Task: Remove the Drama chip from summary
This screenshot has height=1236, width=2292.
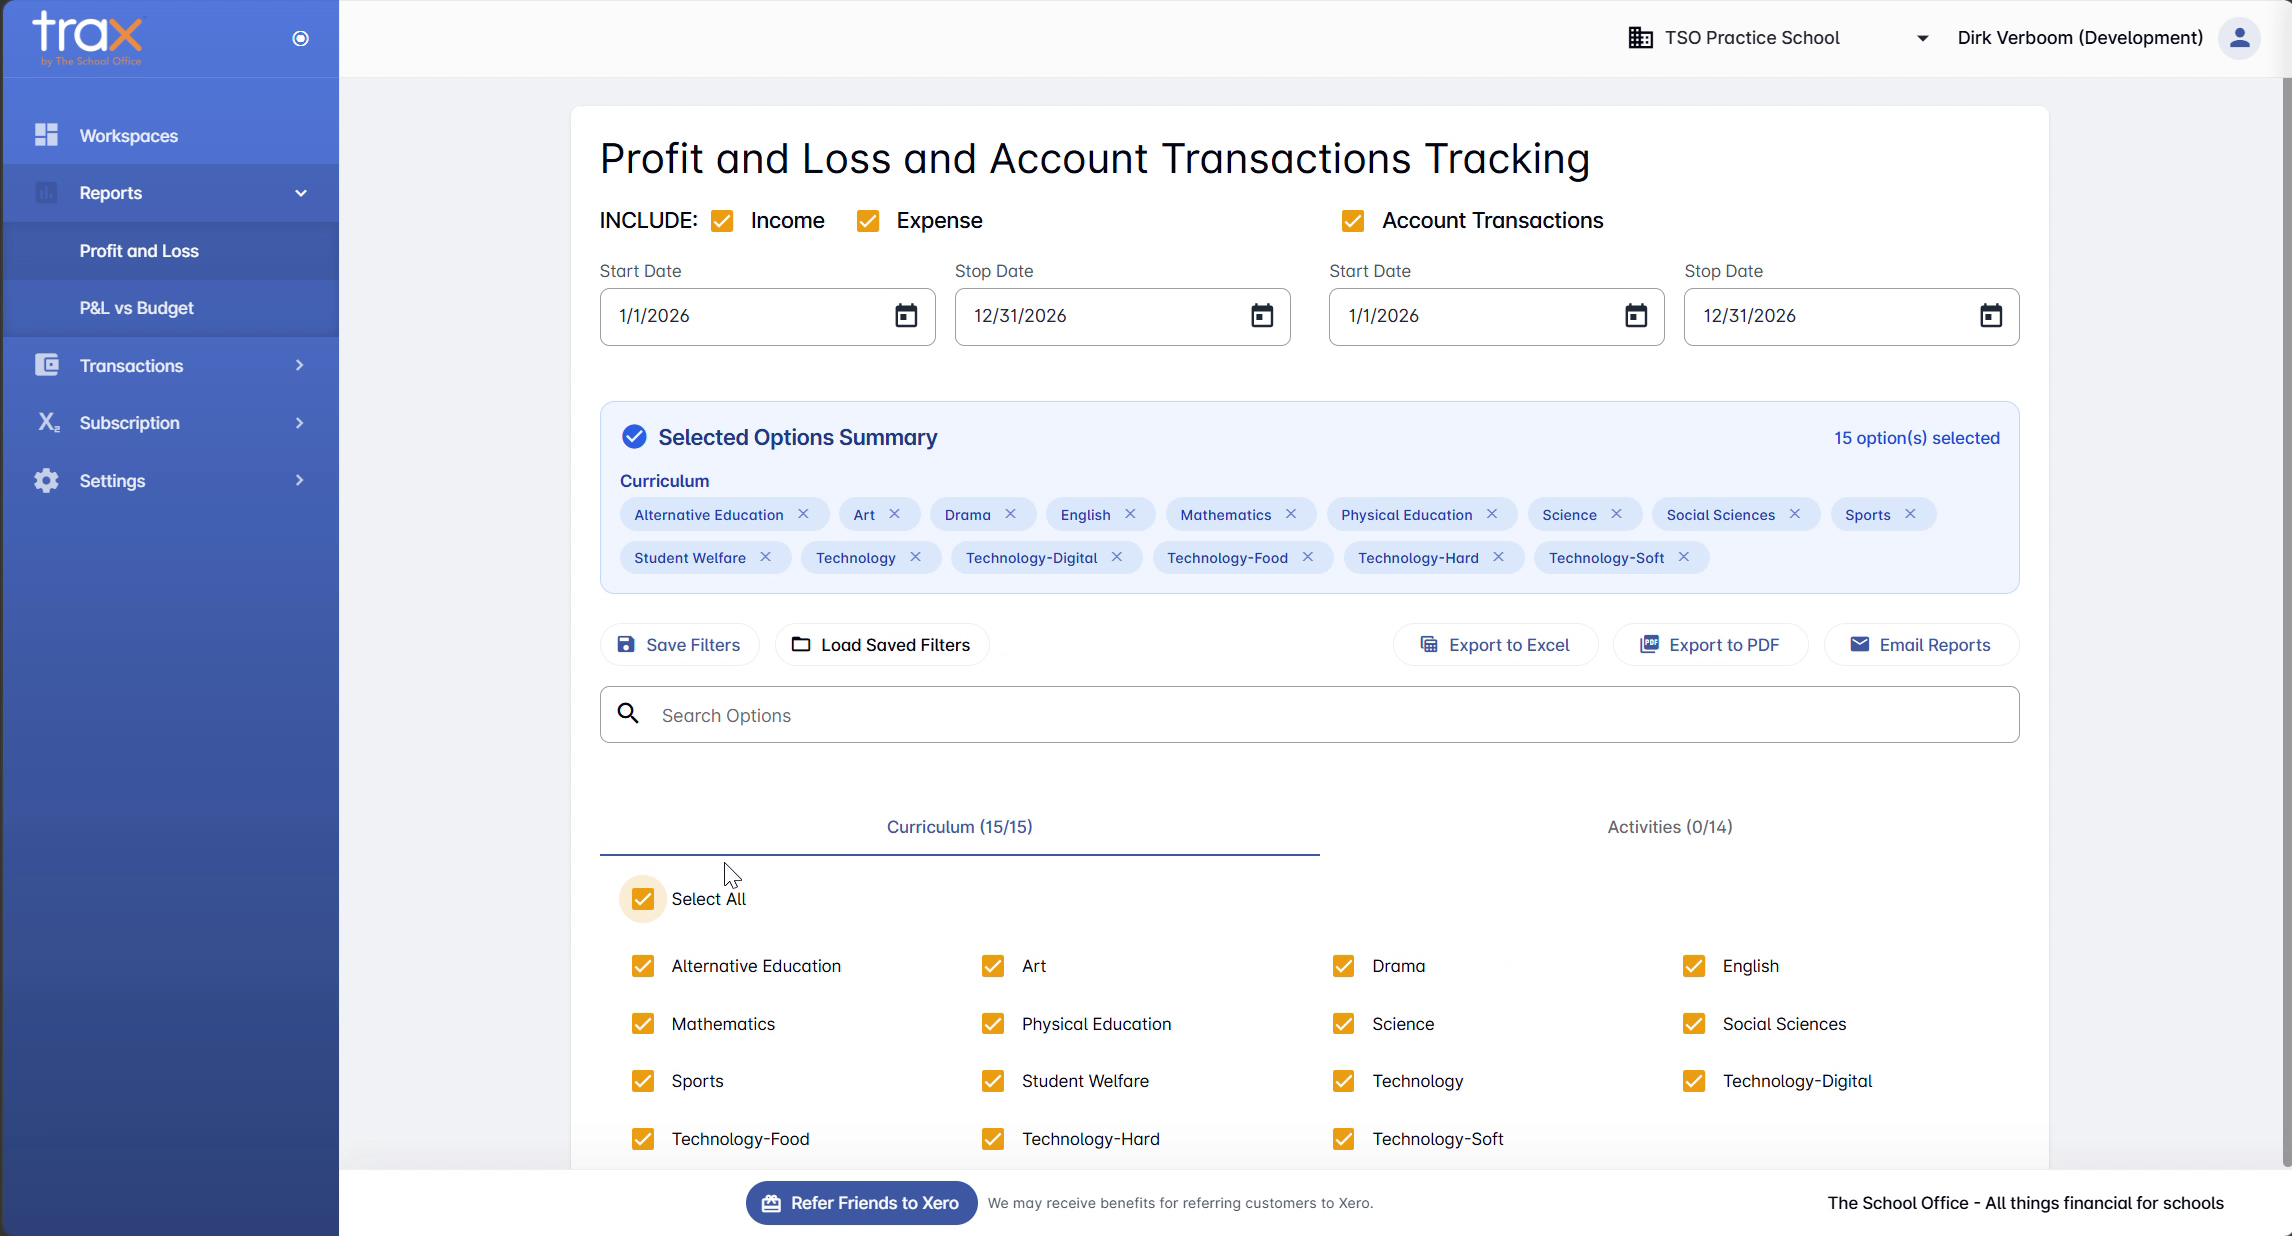Action: (1011, 514)
